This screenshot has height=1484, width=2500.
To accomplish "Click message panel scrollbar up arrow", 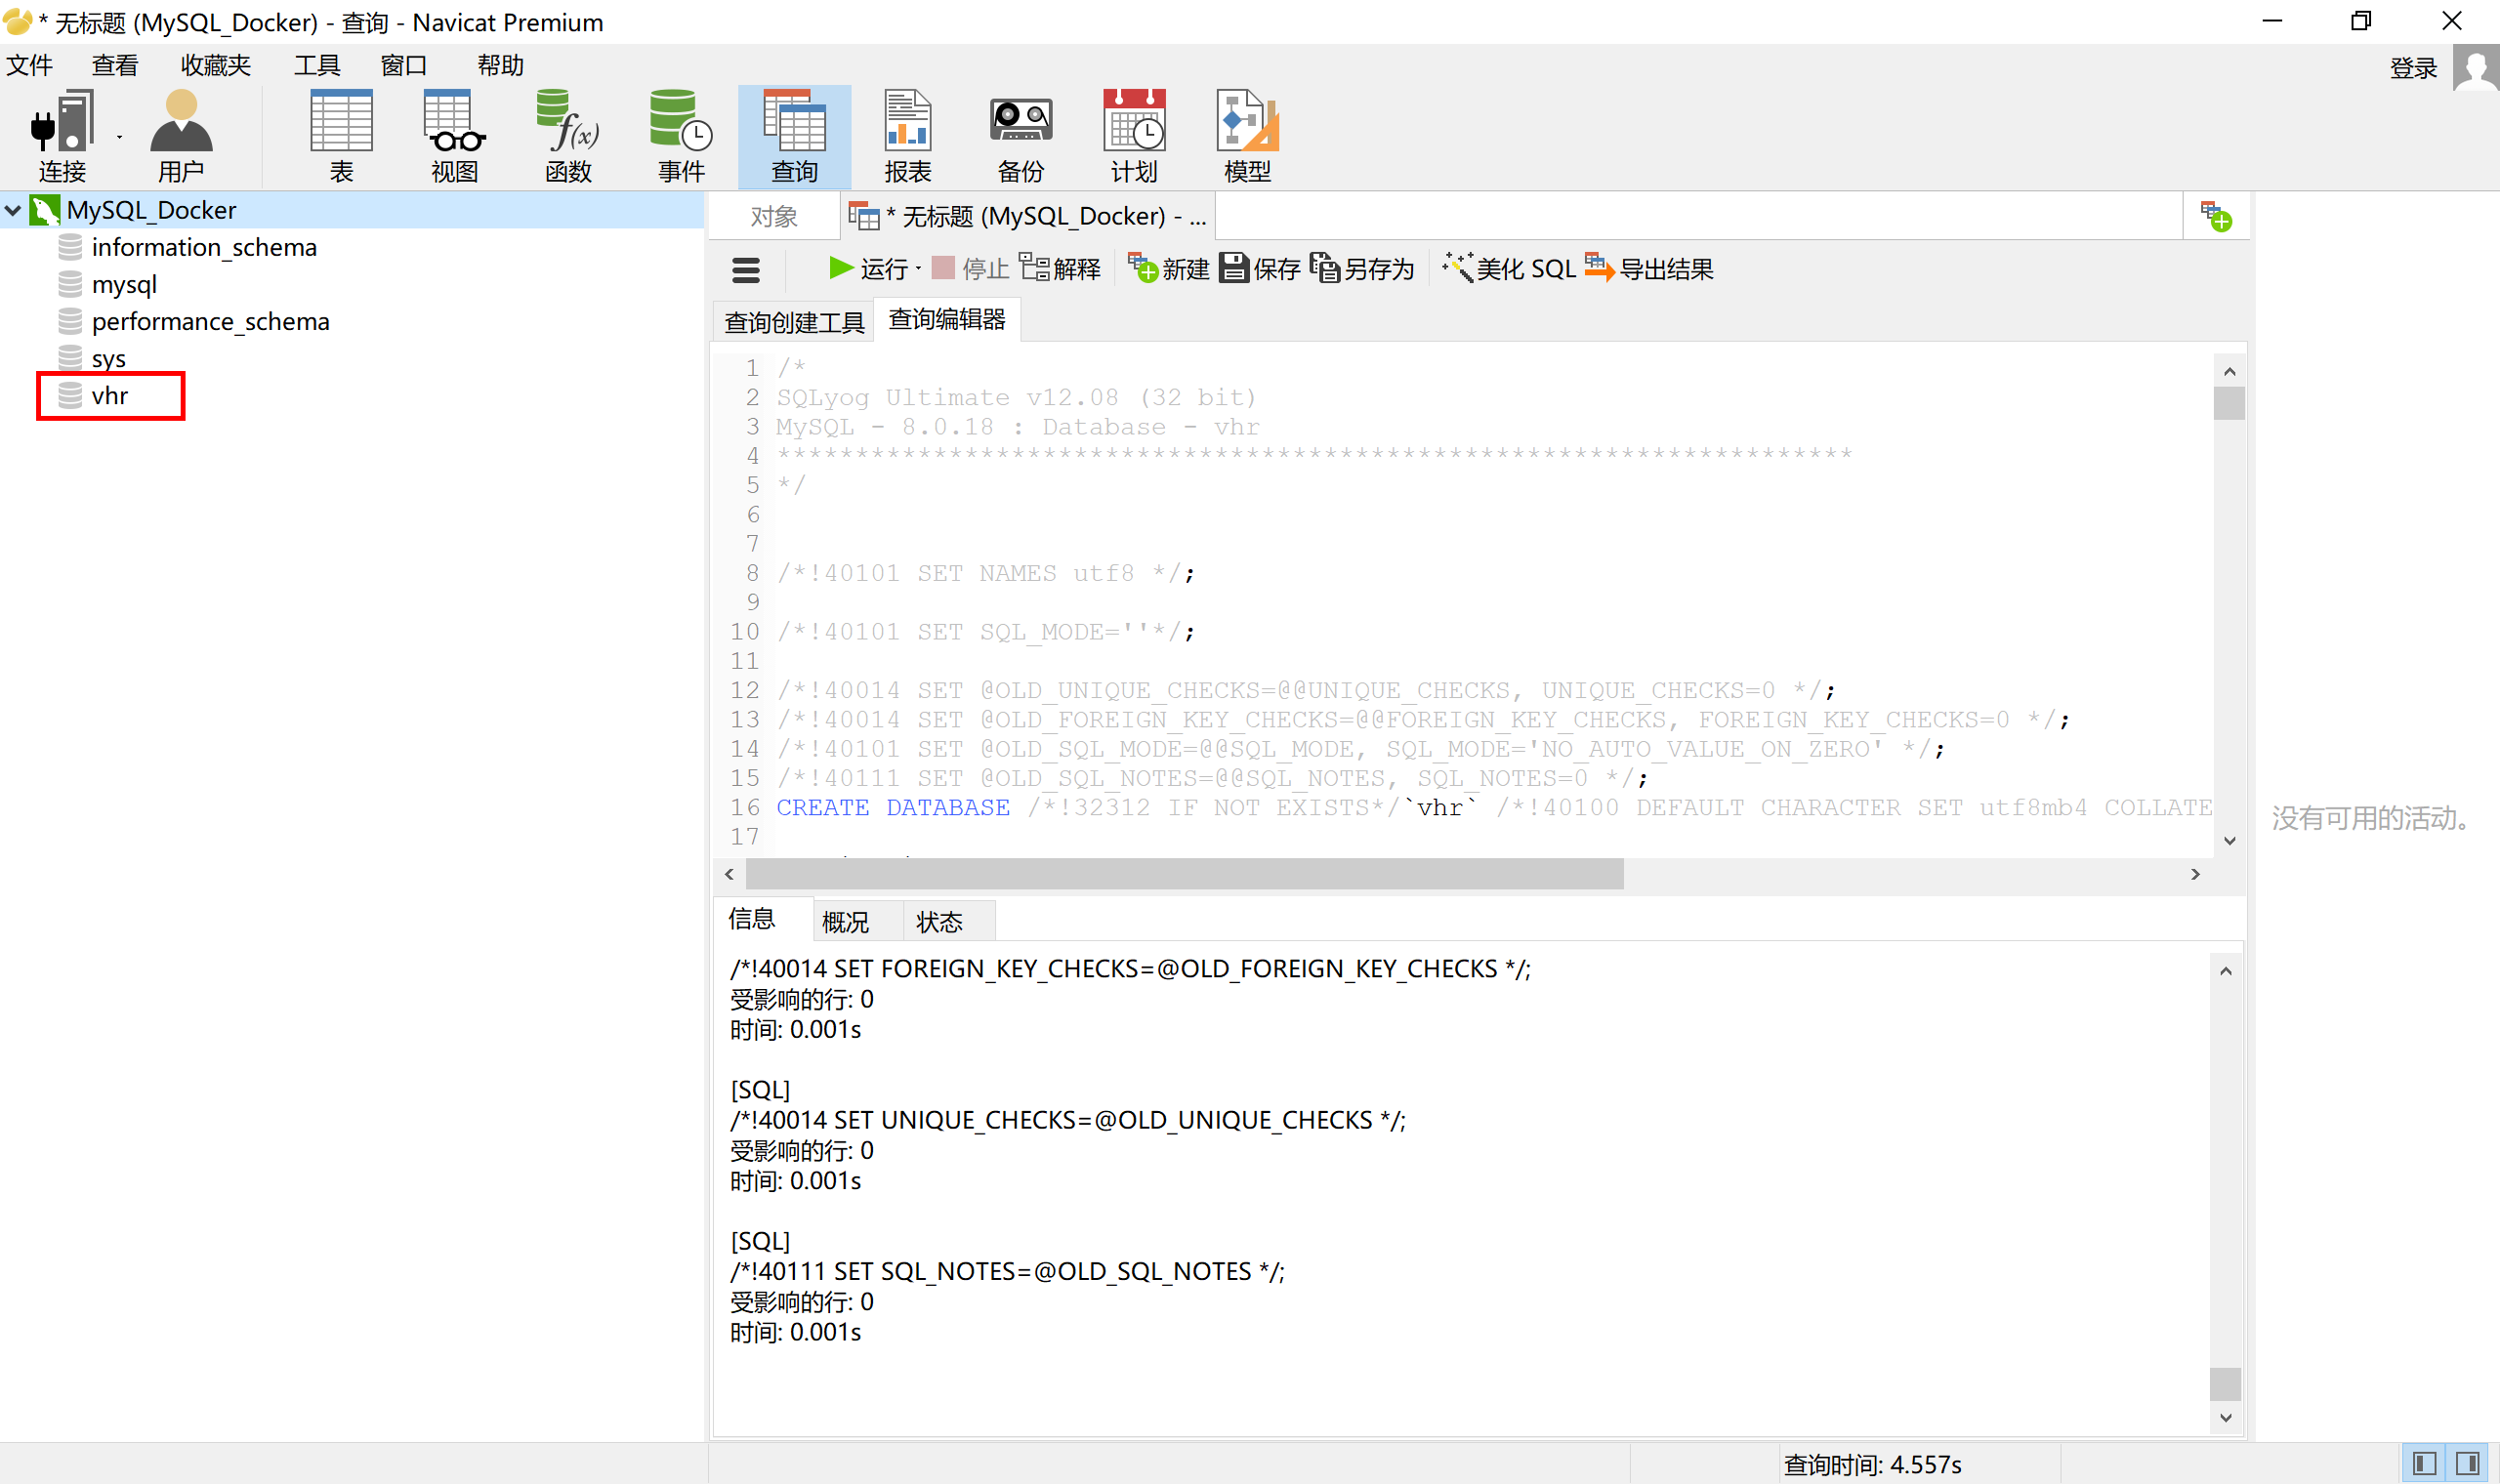I will 2225,971.
